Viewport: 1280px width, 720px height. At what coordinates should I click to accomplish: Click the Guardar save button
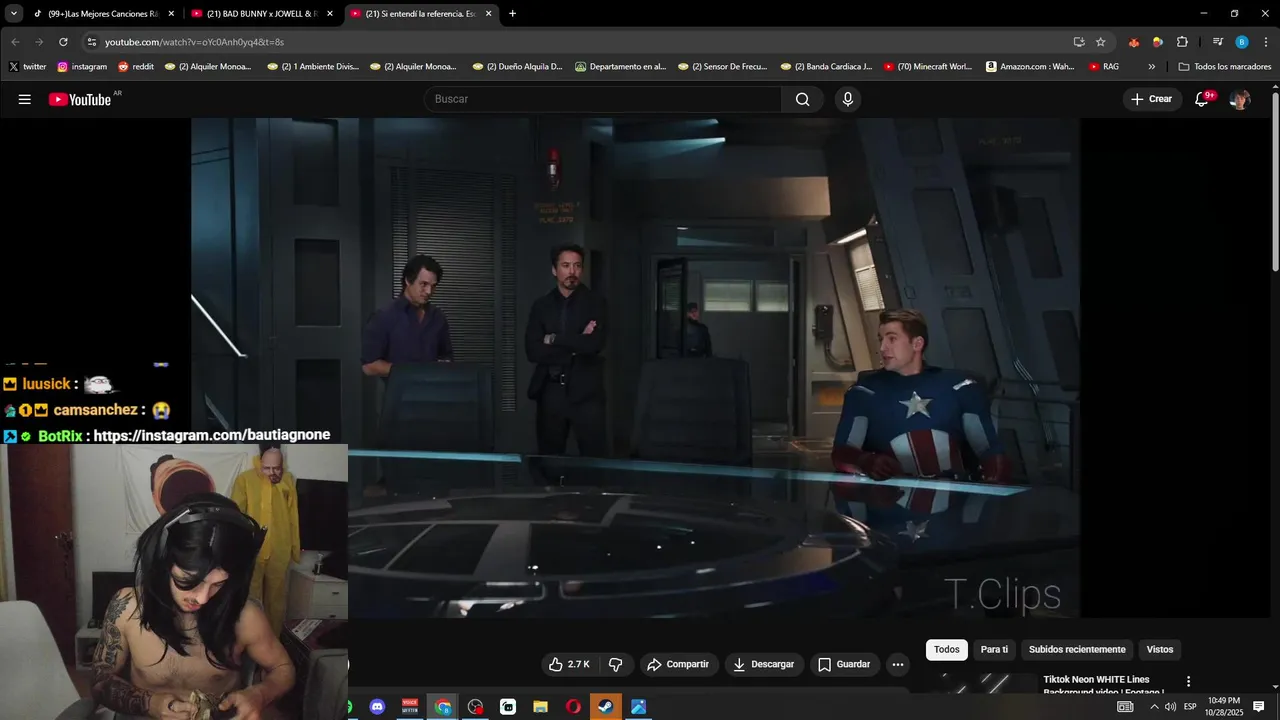pyautogui.click(x=844, y=664)
